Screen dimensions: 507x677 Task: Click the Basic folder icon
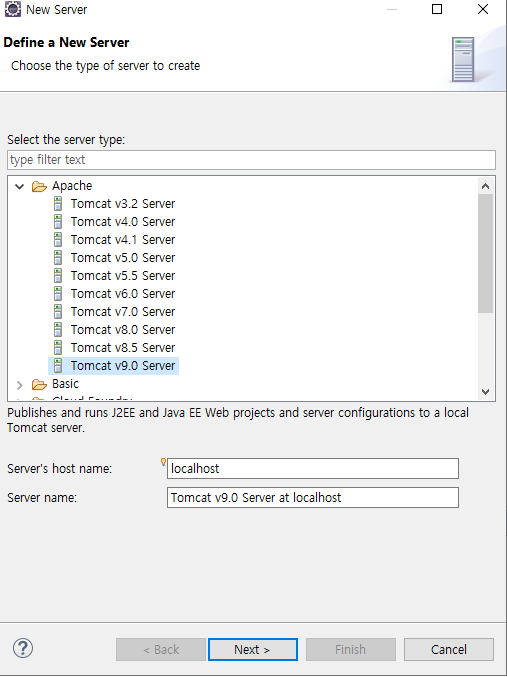[x=39, y=384]
